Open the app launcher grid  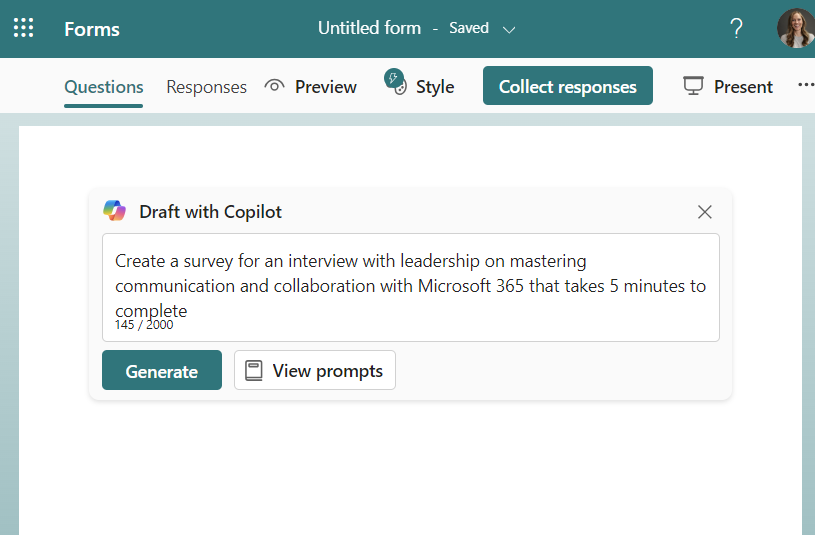[x=23, y=28]
